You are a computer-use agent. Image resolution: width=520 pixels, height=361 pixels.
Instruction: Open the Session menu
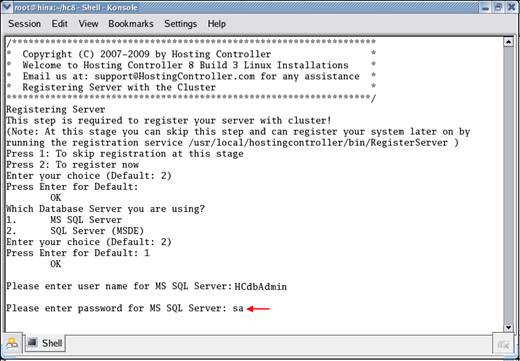click(24, 24)
